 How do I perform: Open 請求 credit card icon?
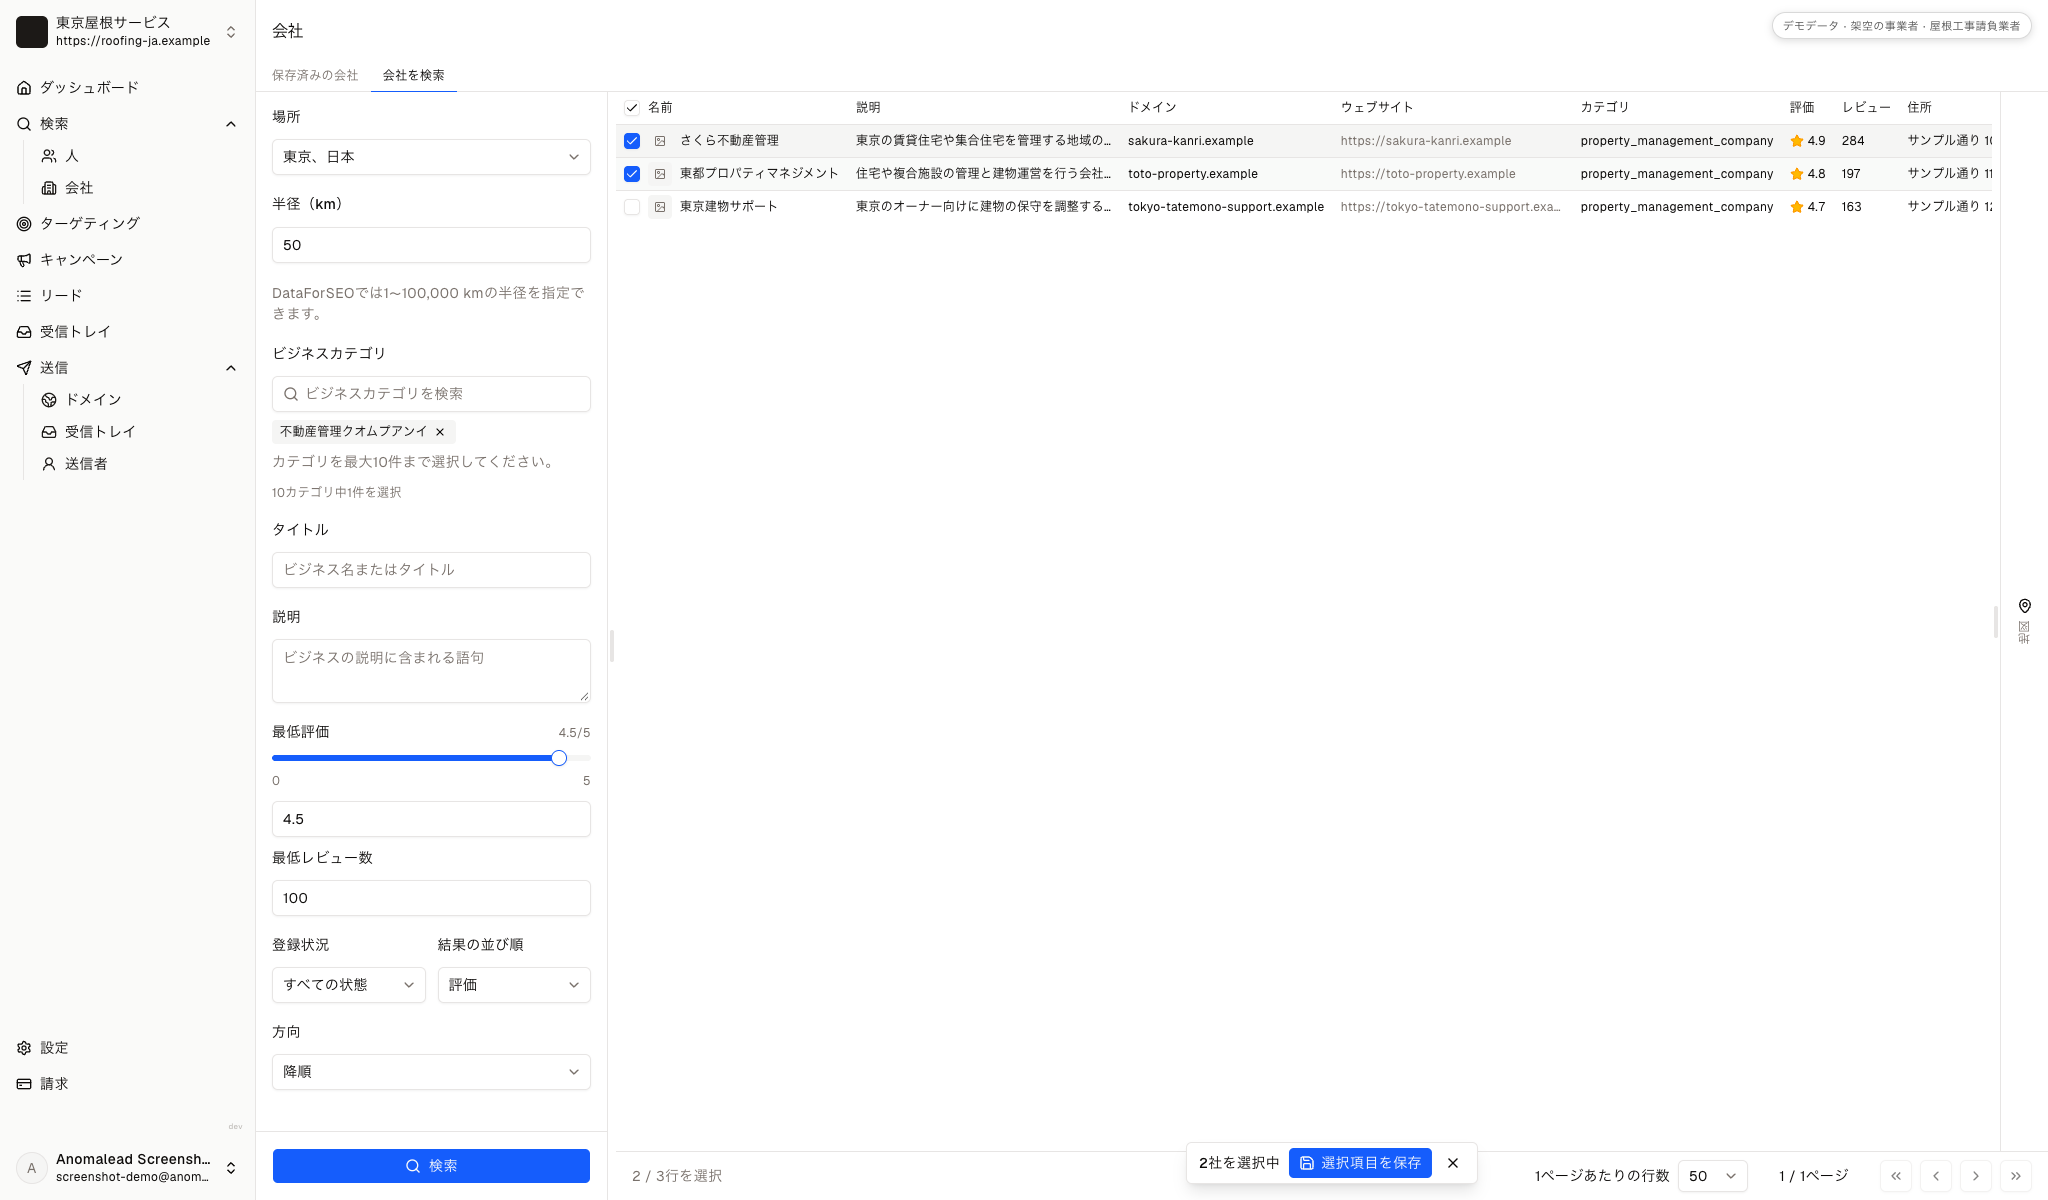click(24, 1084)
